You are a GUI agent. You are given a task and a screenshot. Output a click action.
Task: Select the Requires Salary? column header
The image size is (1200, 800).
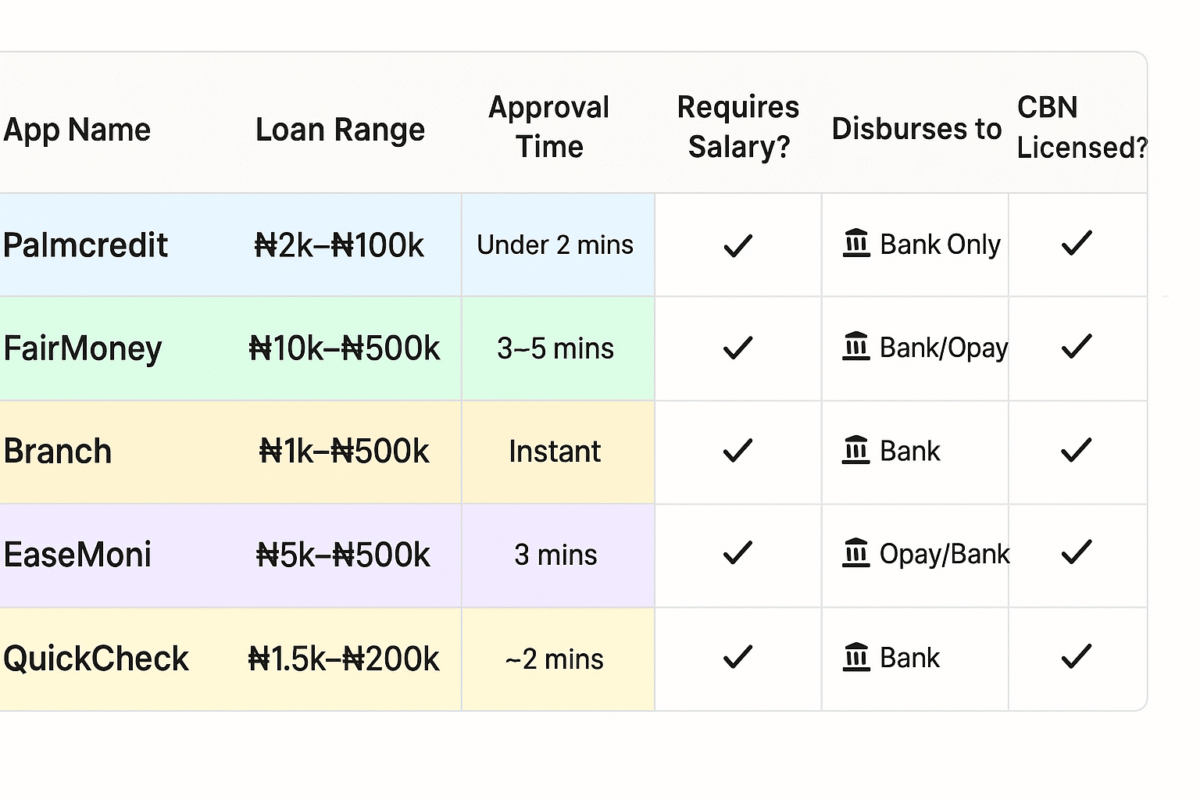738,127
